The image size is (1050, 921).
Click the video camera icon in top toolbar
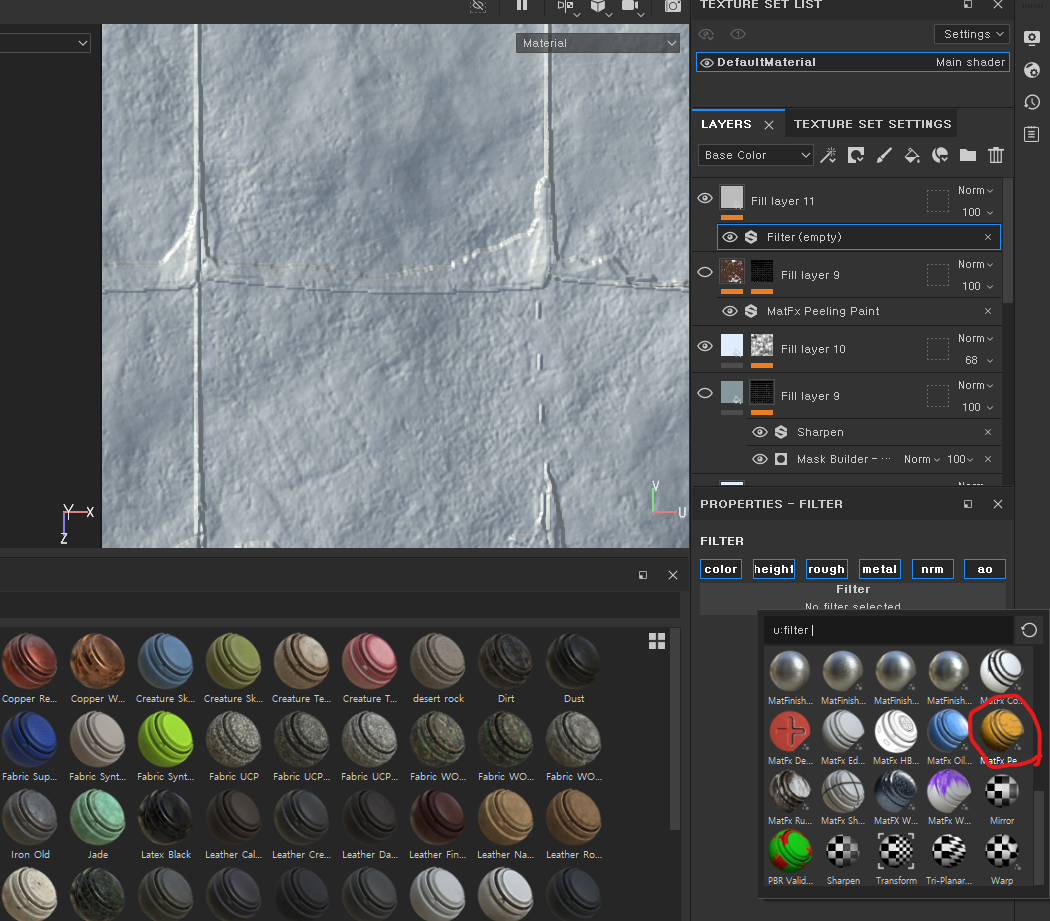(x=629, y=6)
